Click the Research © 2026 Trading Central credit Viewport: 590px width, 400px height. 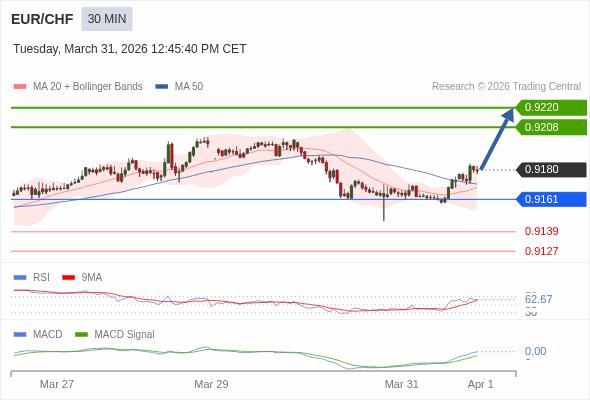[506, 87]
